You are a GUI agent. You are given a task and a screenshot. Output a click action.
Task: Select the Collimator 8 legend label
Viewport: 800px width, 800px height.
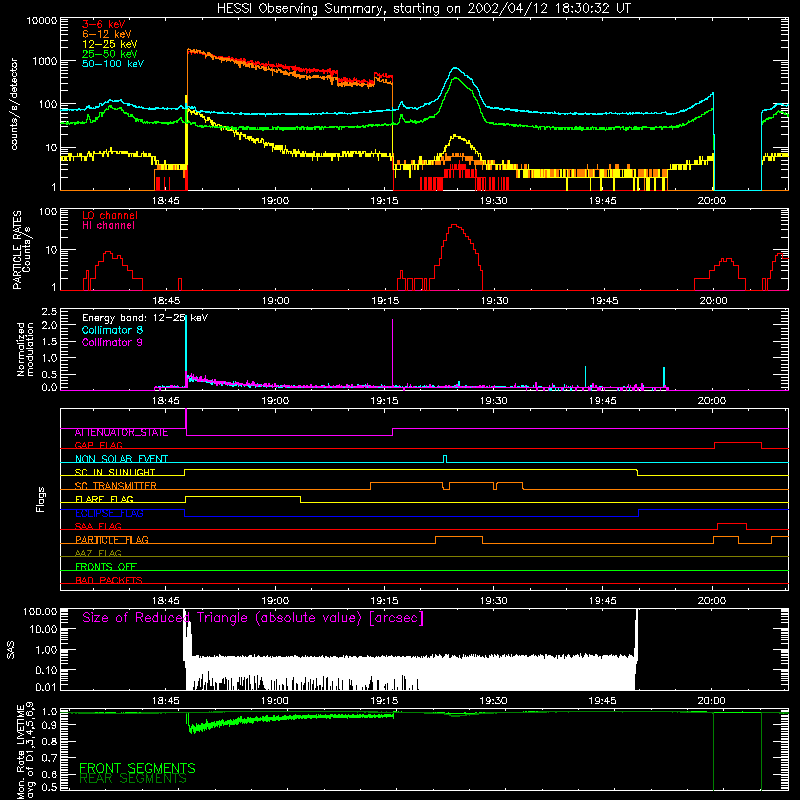pyautogui.click(x=112, y=330)
